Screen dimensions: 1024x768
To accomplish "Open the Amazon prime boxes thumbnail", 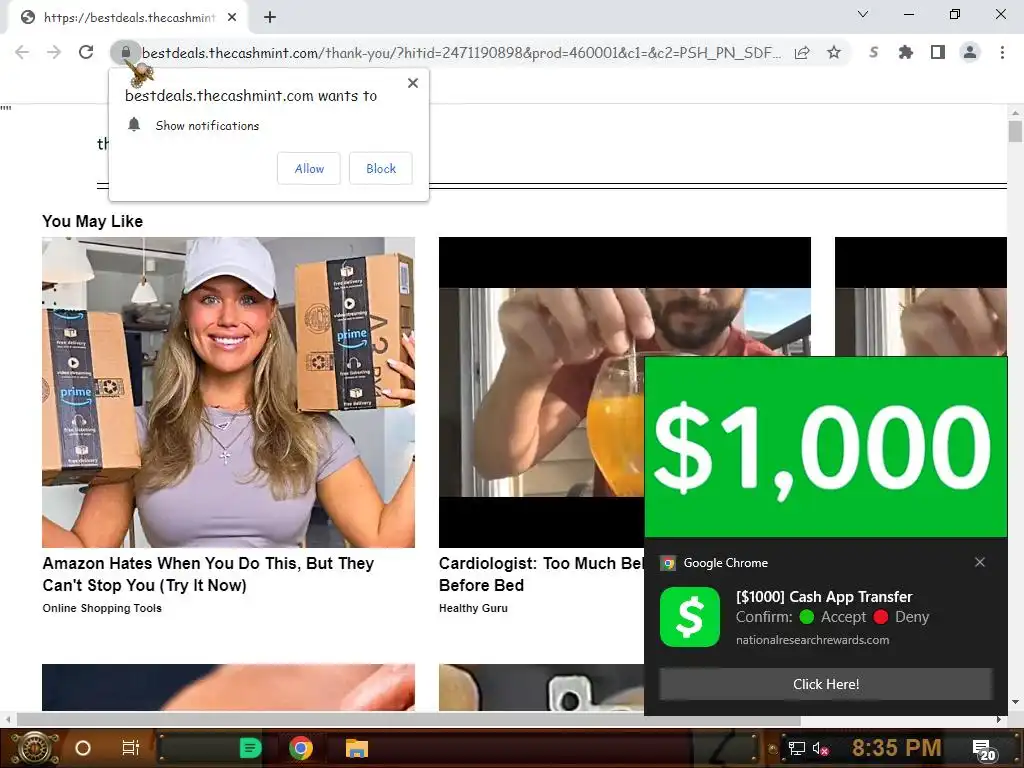I will point(229,392).
